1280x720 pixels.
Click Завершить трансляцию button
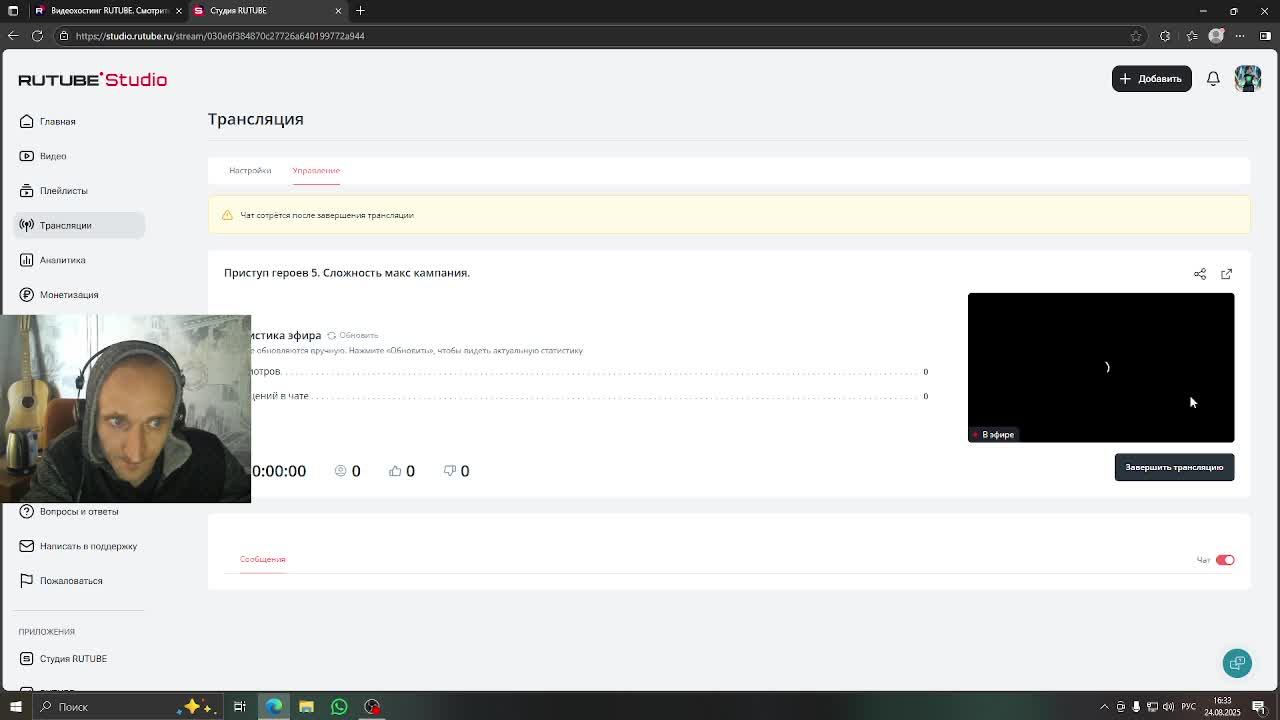tap(1174, 467)
